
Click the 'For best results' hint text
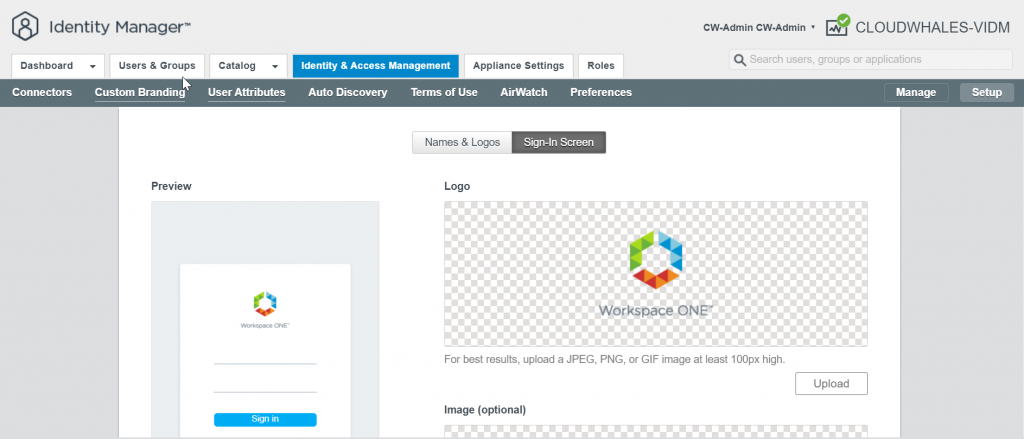click(615, 359)
